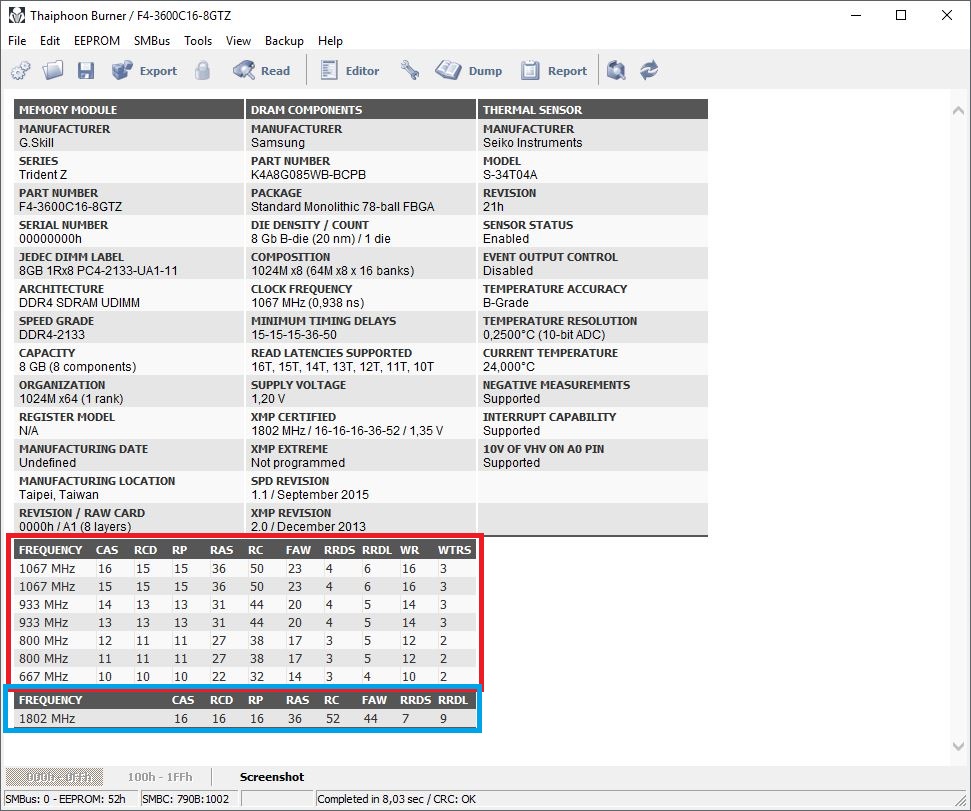This screenshot has width=971, height=811.
Task: Open the View menu
Action: click(238, 41)
